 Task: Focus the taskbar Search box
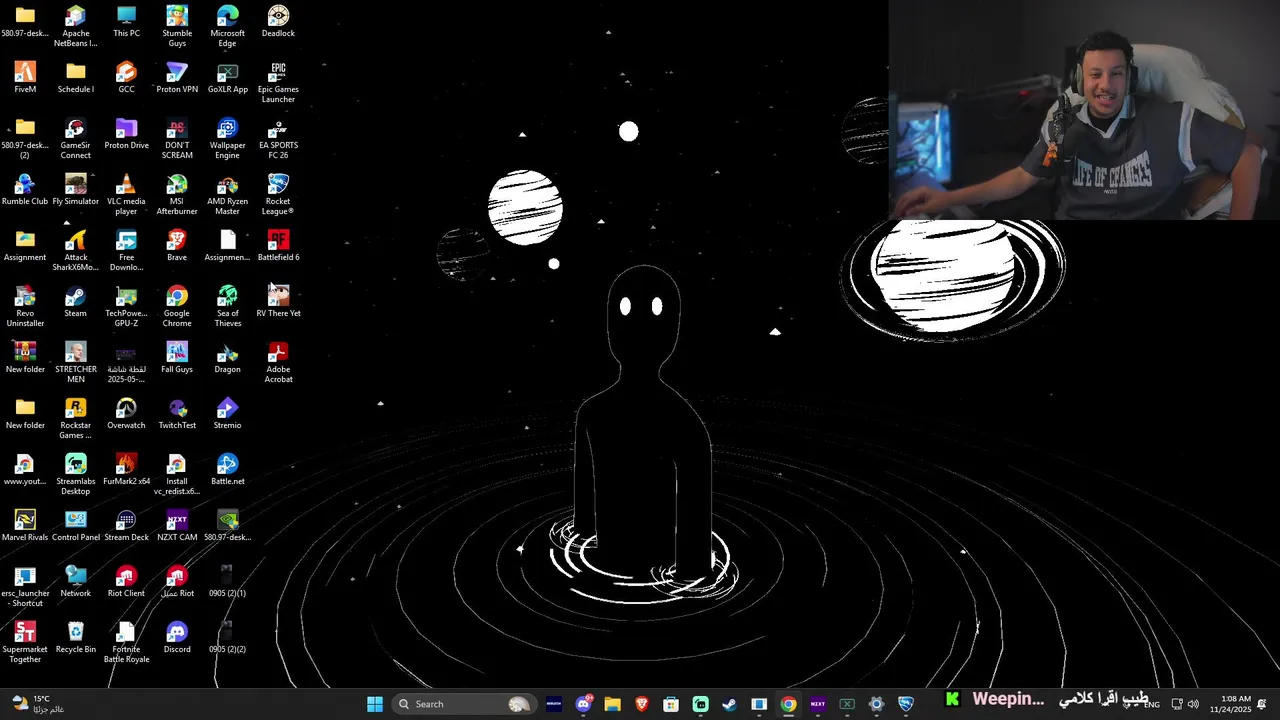point(464,704)
